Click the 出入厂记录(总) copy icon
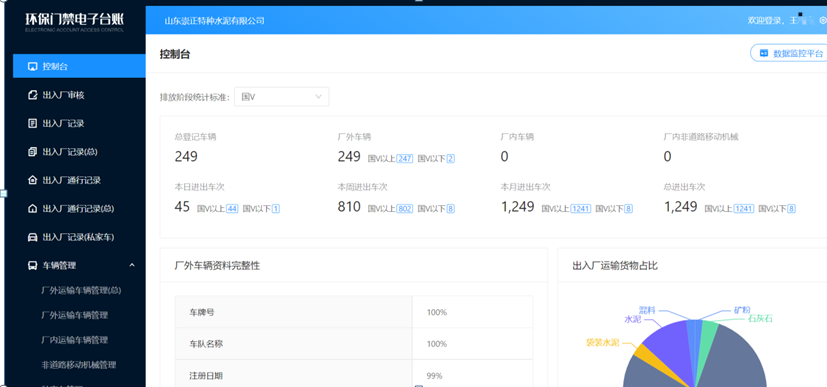This screenshot has height=387, width=827. click(x=32, y=152)
